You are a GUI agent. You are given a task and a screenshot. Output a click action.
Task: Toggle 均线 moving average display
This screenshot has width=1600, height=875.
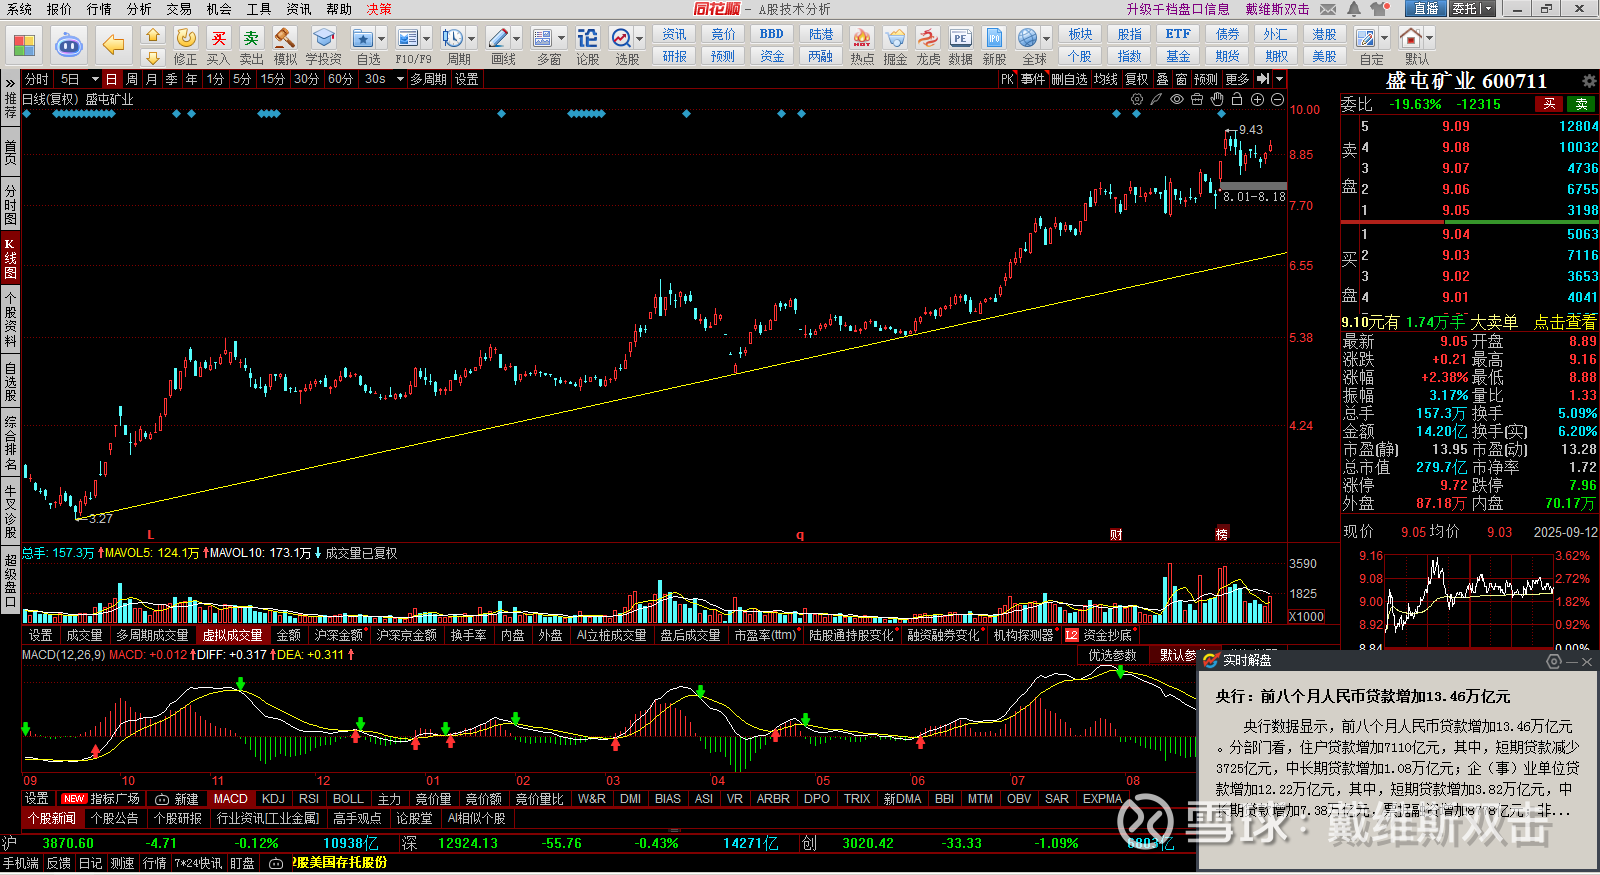tap(1105, 79)
